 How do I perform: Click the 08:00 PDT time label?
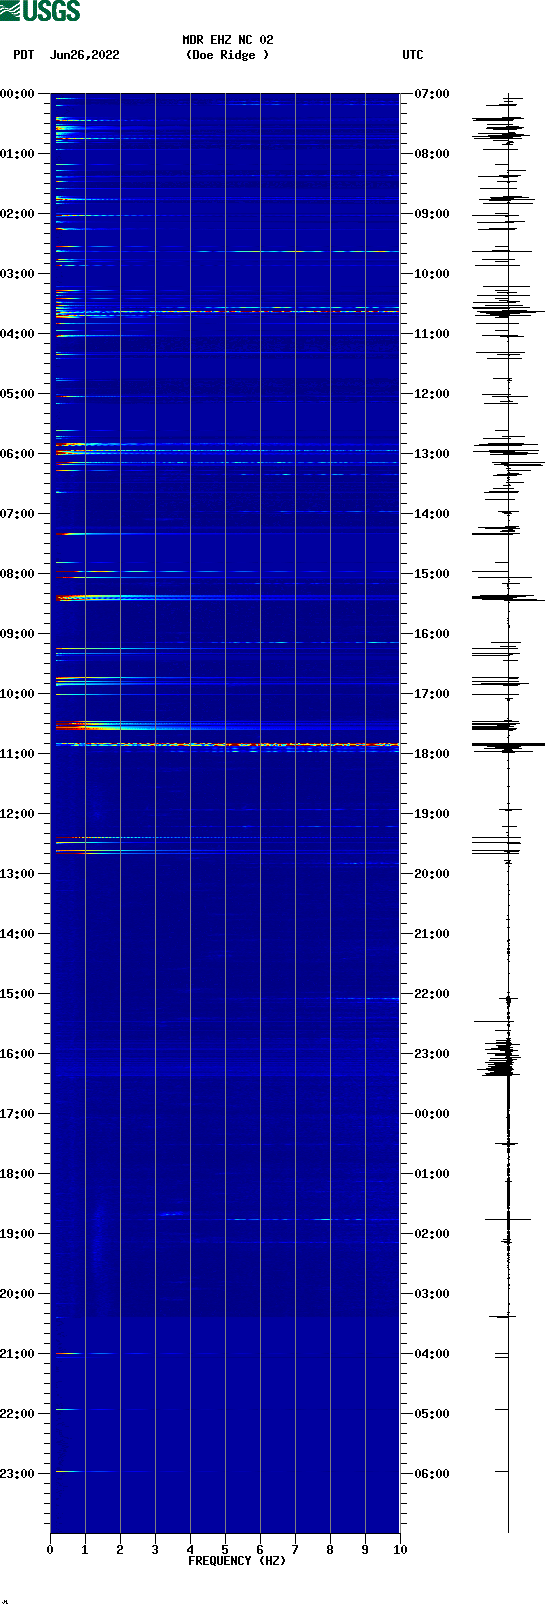[18, 574]
